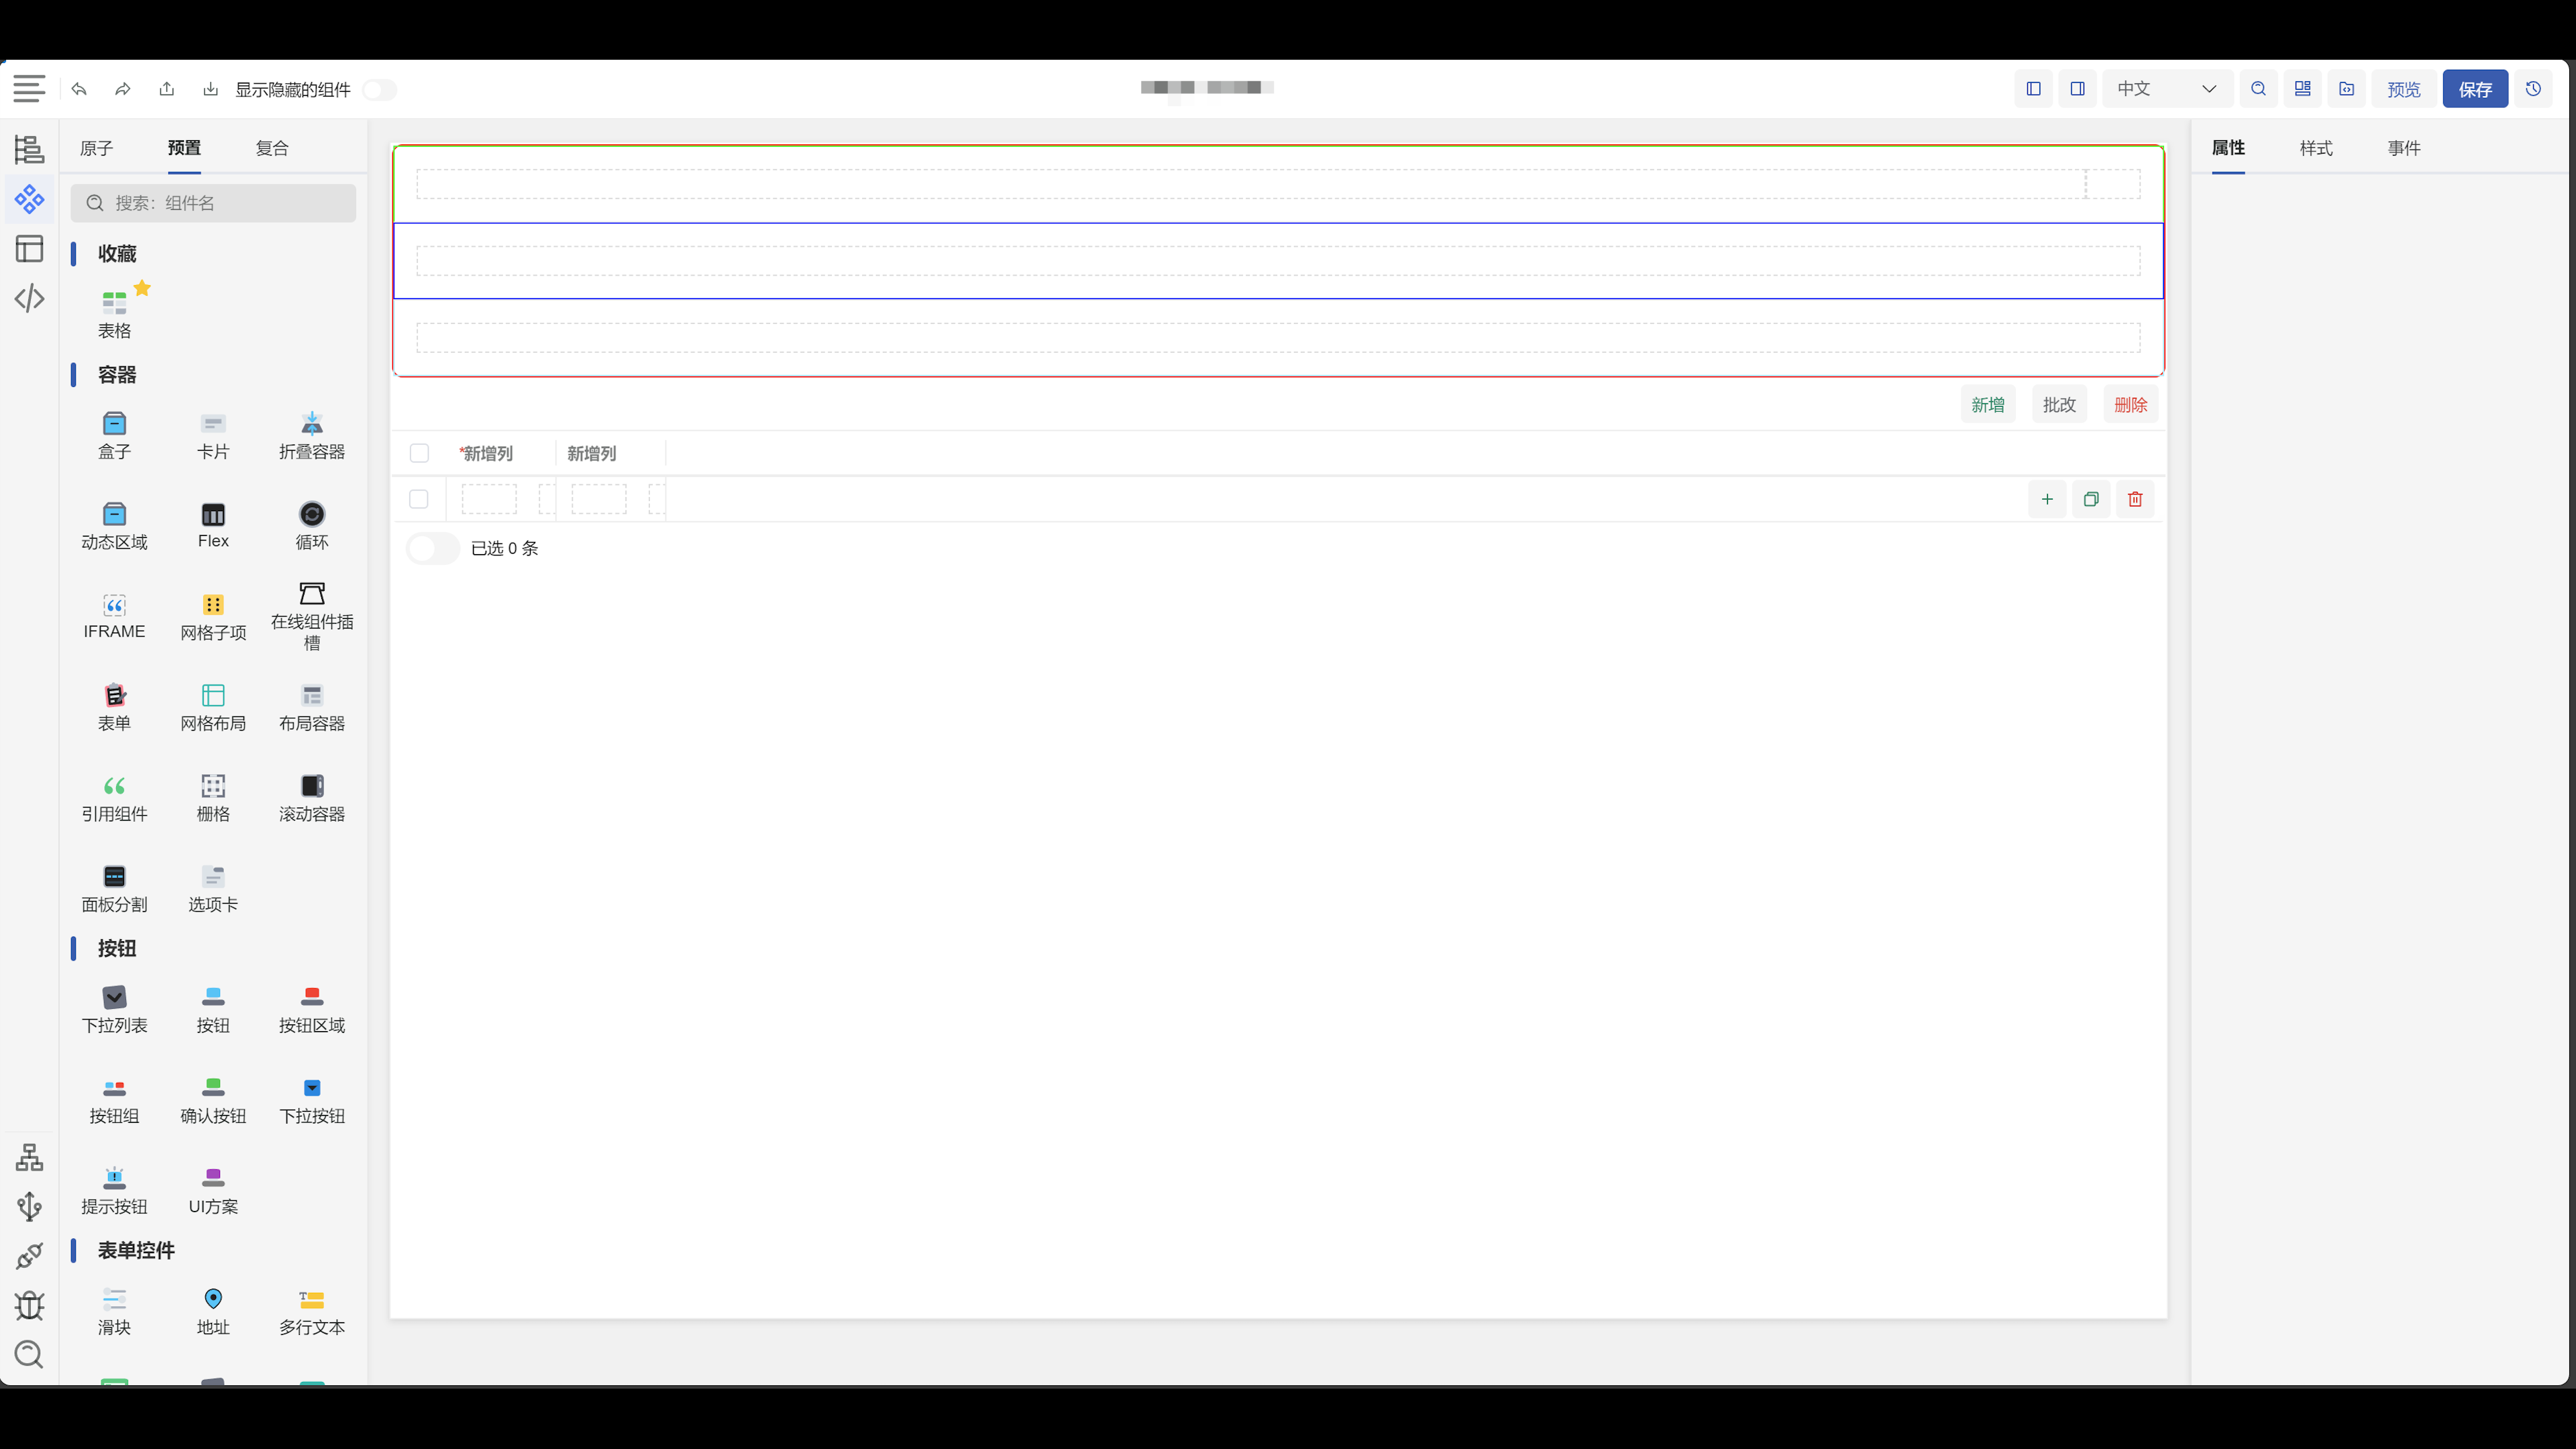The width and height of the screenshot is (2576, 1449).
Task: Click the 保存 save button
Action: [2475, 89]
